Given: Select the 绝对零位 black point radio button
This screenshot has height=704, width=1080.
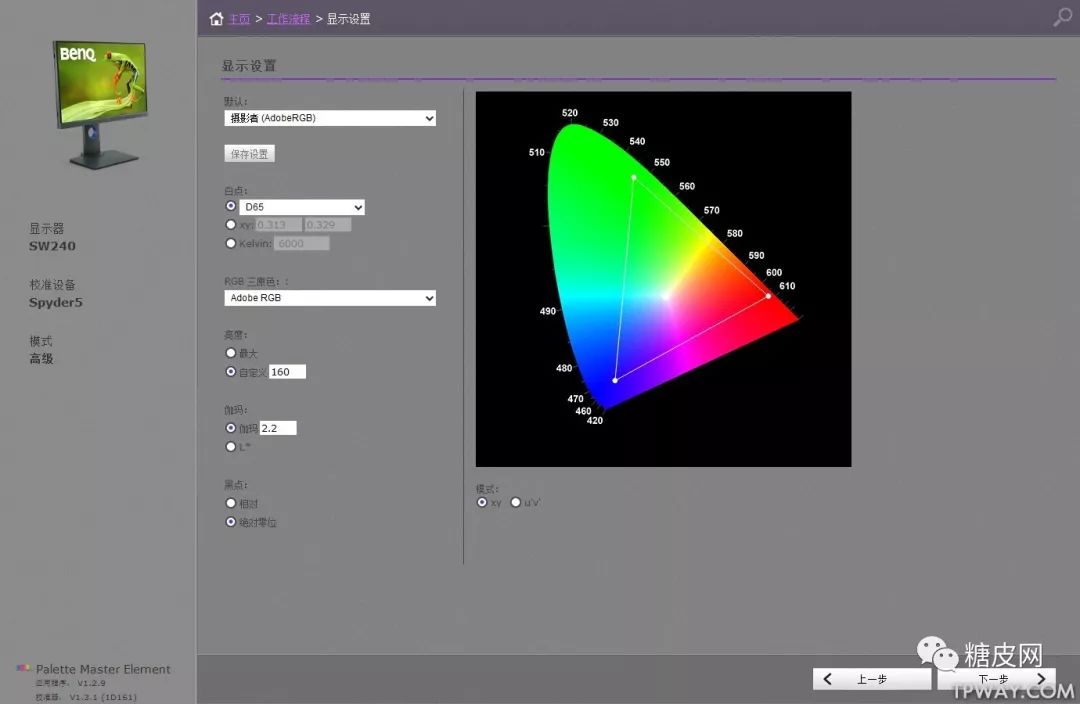Looking at the screenshot, I should [x=231, y=522].
